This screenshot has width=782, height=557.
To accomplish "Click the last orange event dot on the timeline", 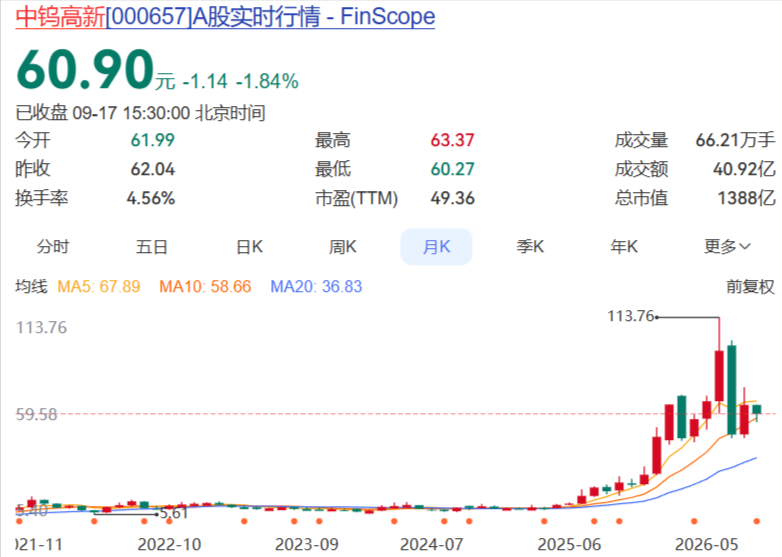I will (x=757, y=522).
